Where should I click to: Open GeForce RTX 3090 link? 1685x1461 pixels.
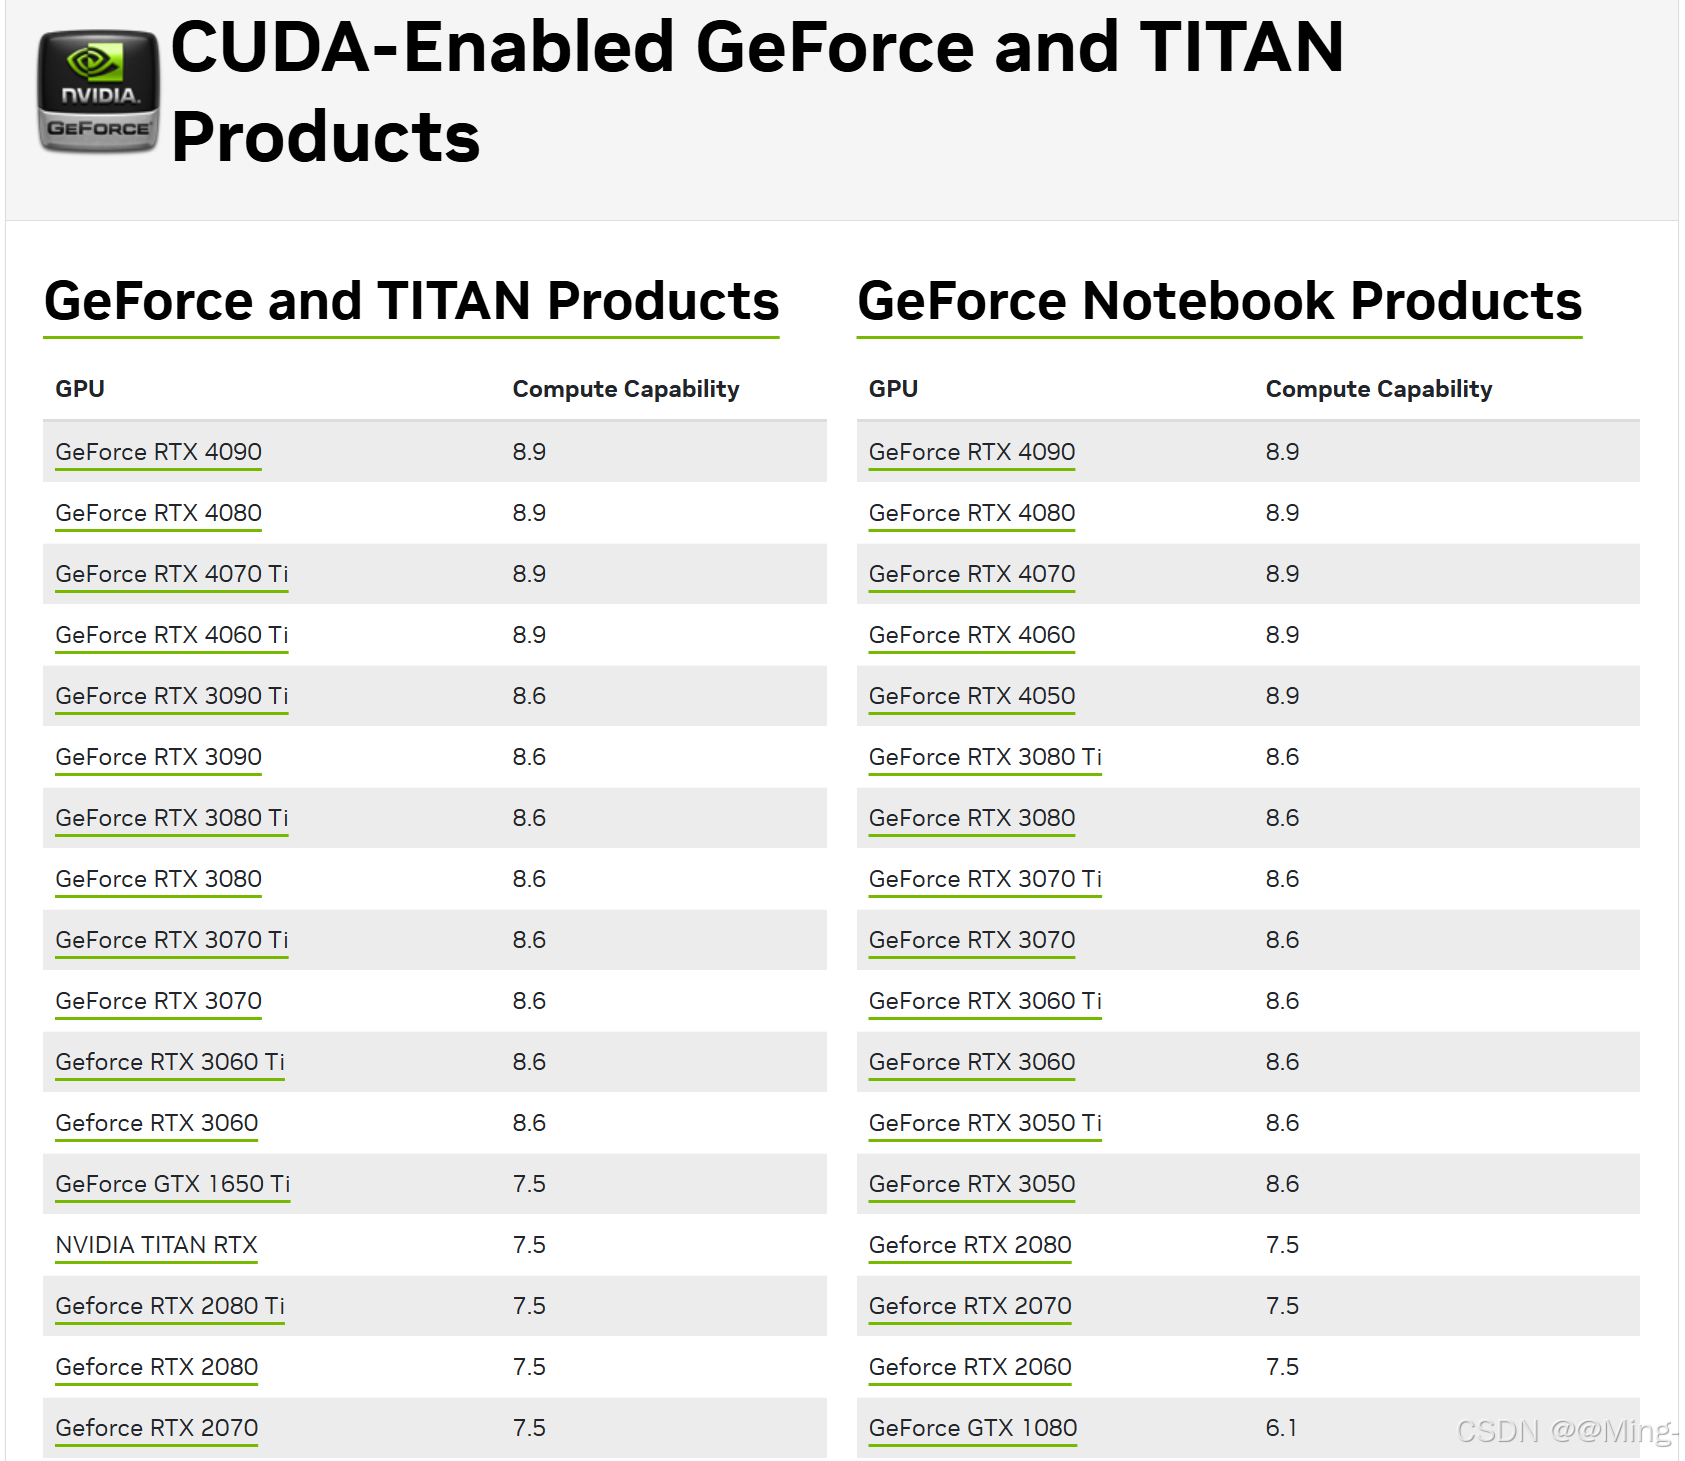click(x=158, y=757)
